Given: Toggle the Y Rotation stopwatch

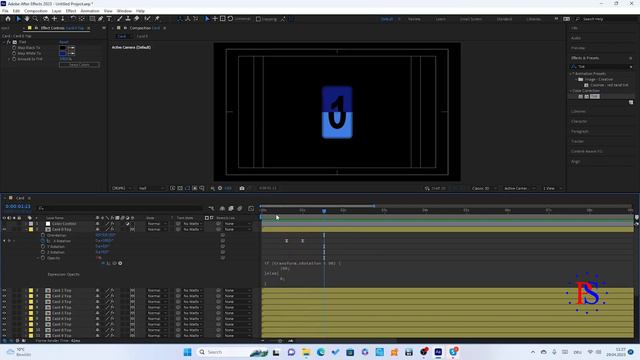Looking at the screenshot, I should (43, 247).
